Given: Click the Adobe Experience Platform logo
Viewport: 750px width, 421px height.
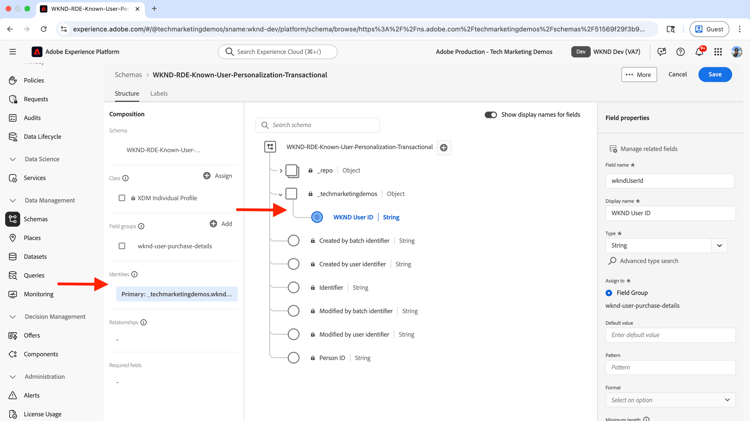Looking at the screenshot, I should [x=37, y=52].
